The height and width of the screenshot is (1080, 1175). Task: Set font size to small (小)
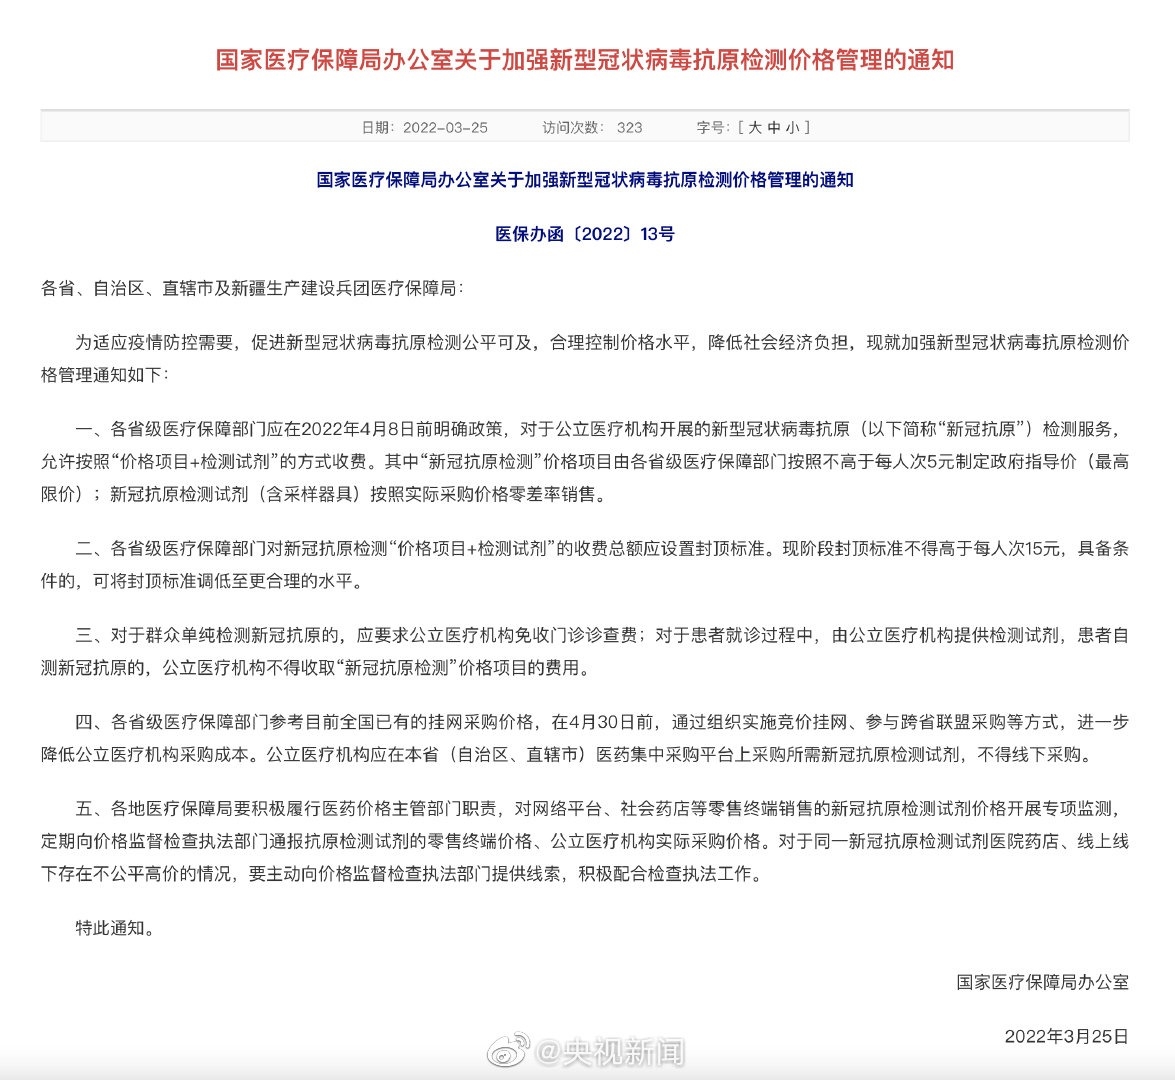pyautogui.click(x=792, y=127)
